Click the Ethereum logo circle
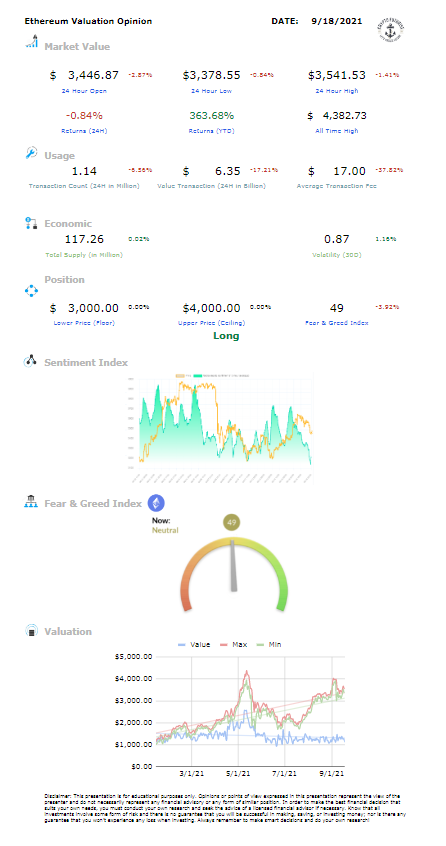This screenshot has height=846, width=446. tap(156, 503)
